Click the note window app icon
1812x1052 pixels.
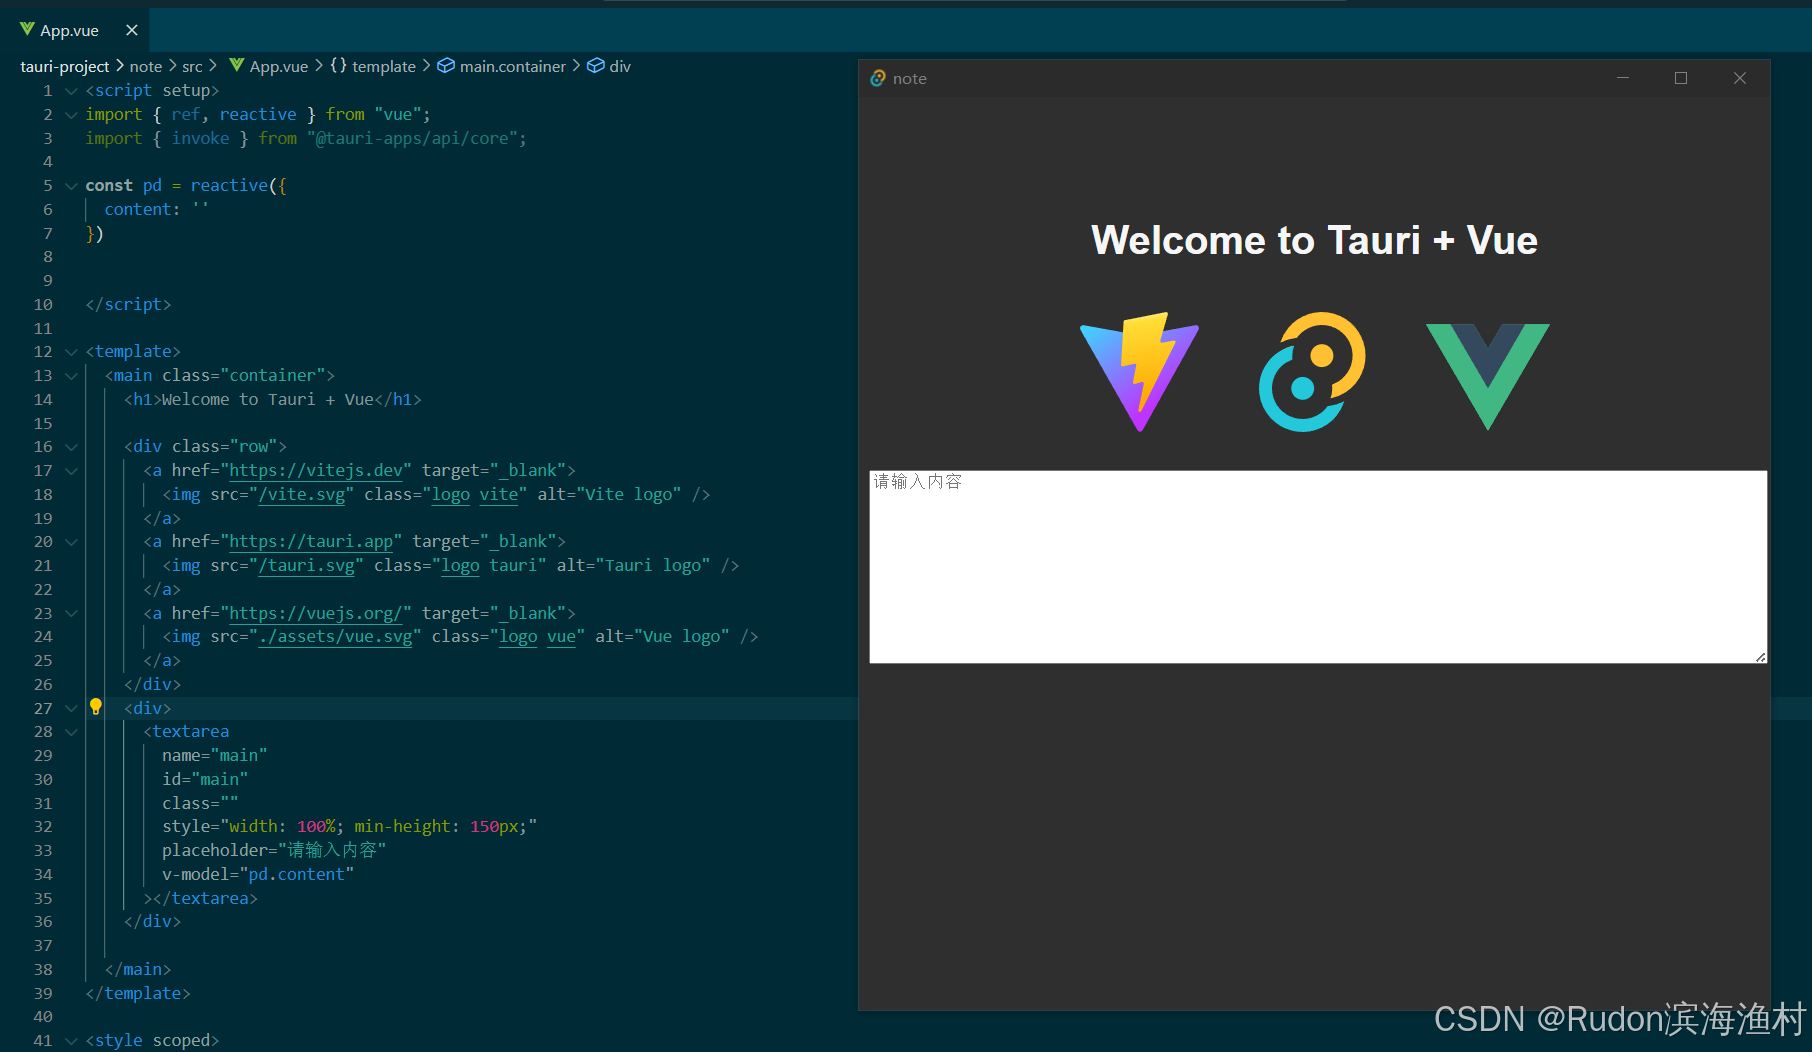877,78
